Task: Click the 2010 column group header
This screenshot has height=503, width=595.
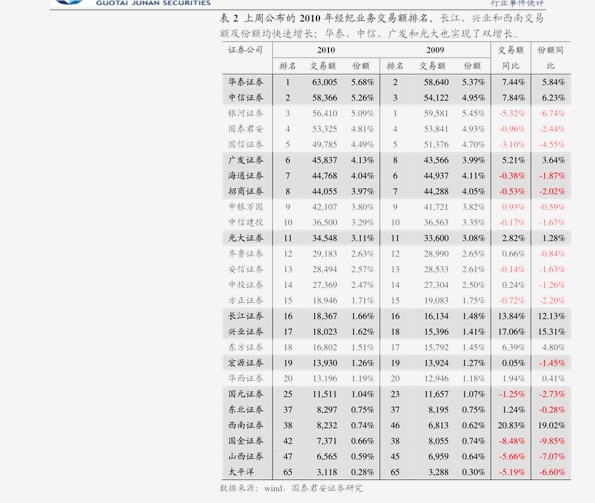Action: tap(326, 50)
